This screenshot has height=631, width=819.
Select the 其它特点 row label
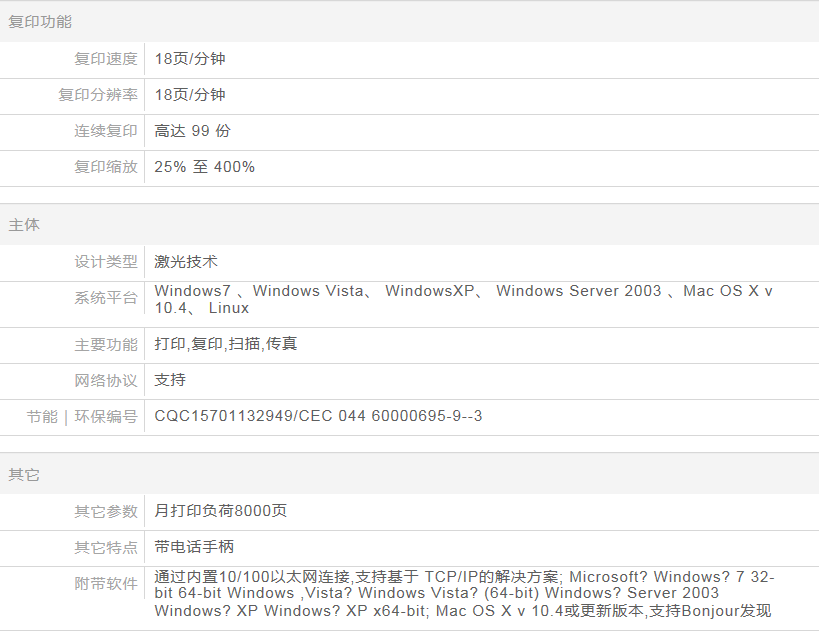(106, 547)
